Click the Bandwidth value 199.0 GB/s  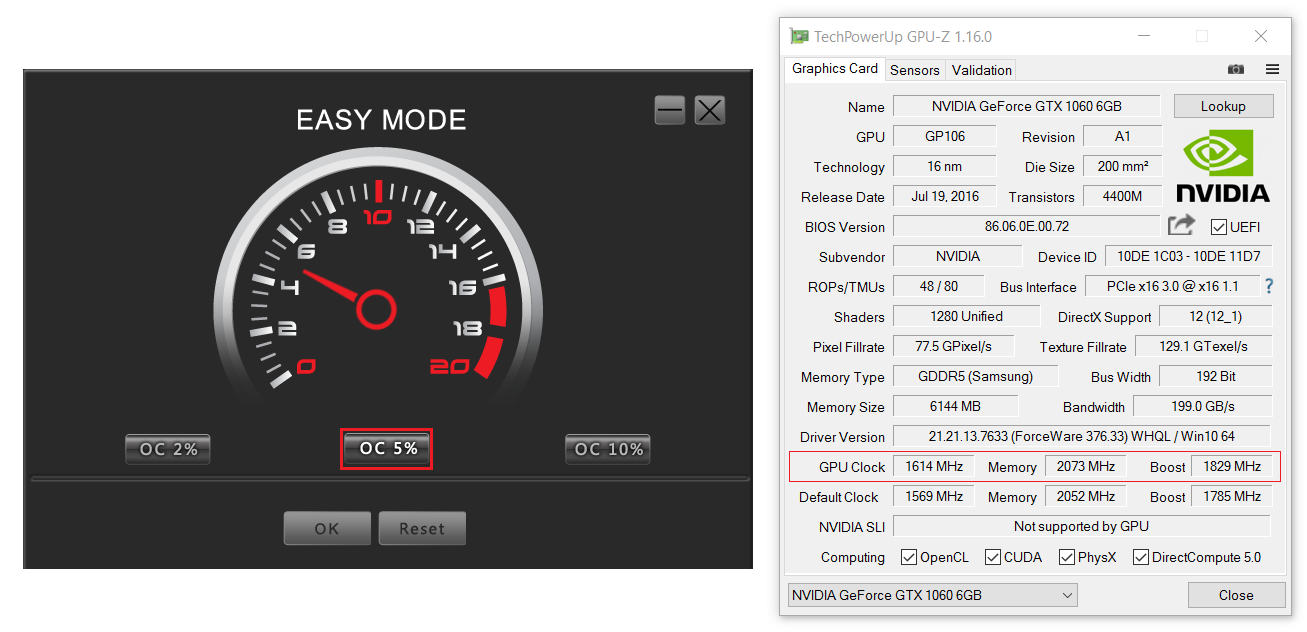coord(1203,406)
